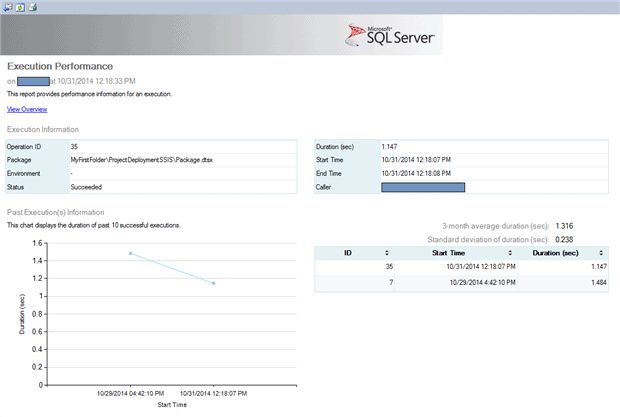Click the 3-month average duration value 1.316

pyautogui.click(x=566, y=226)
